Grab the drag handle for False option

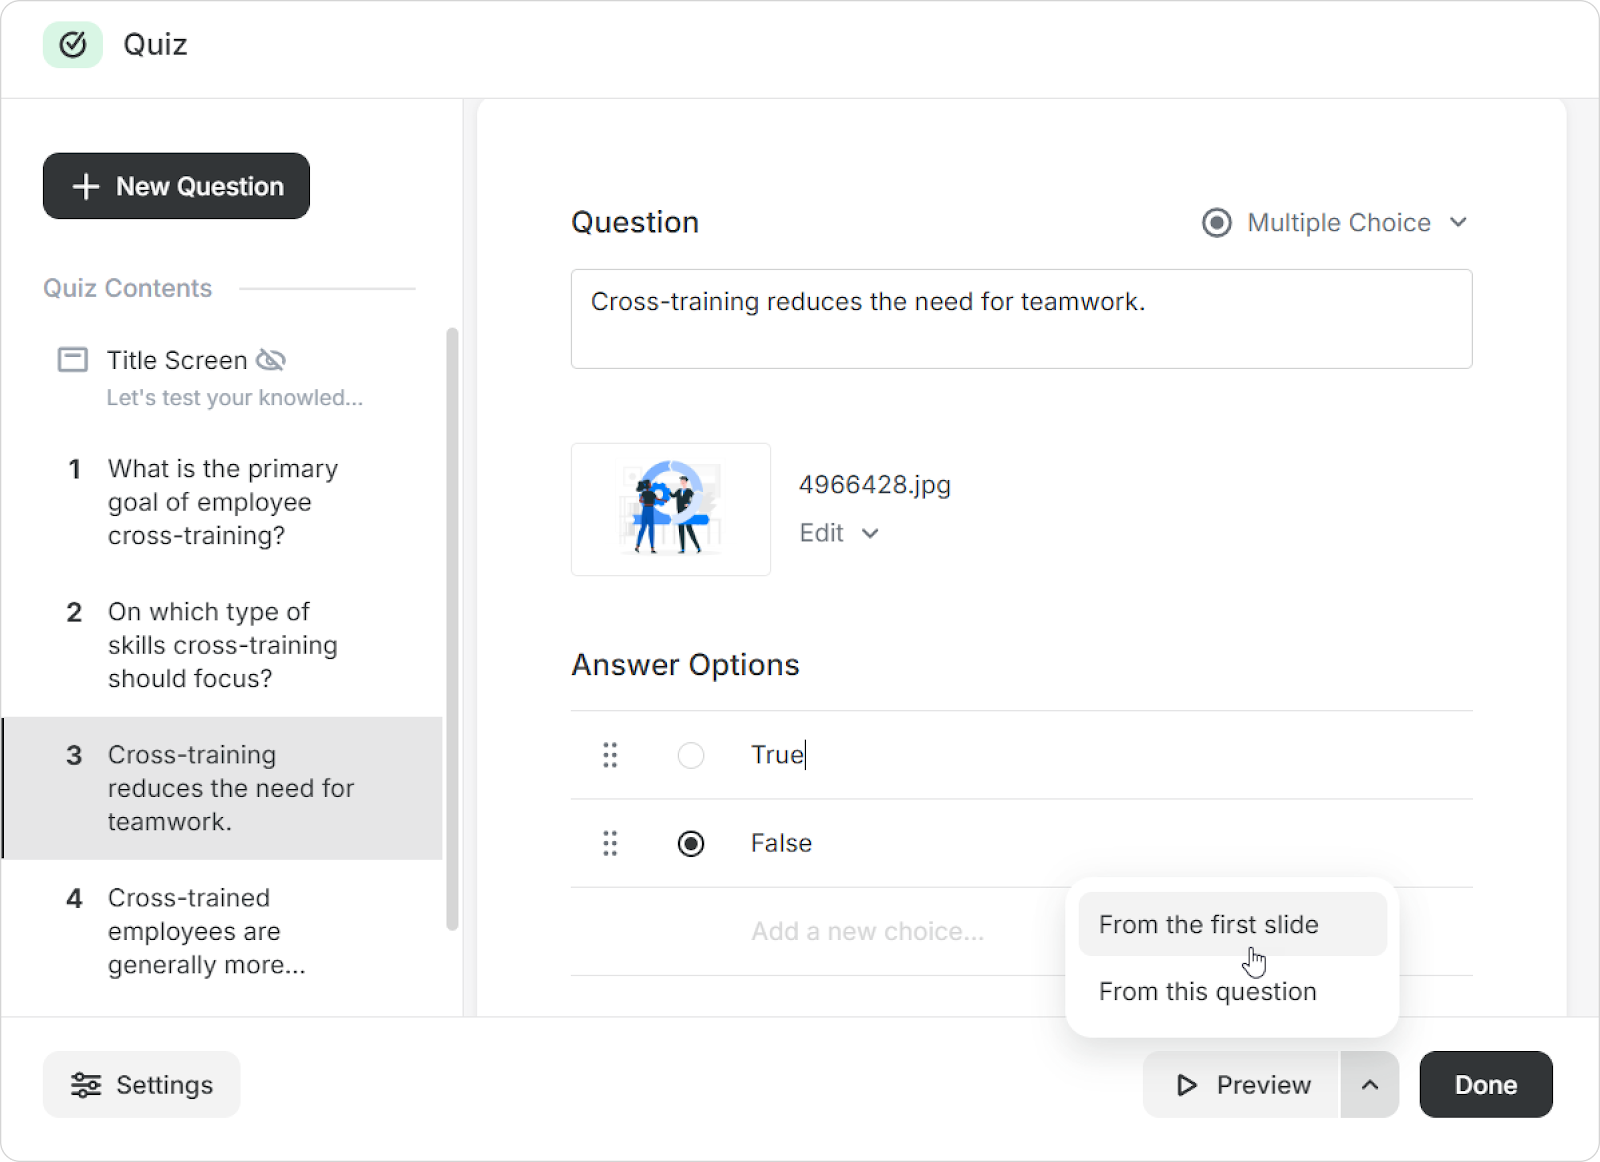[x=610, y=844]
